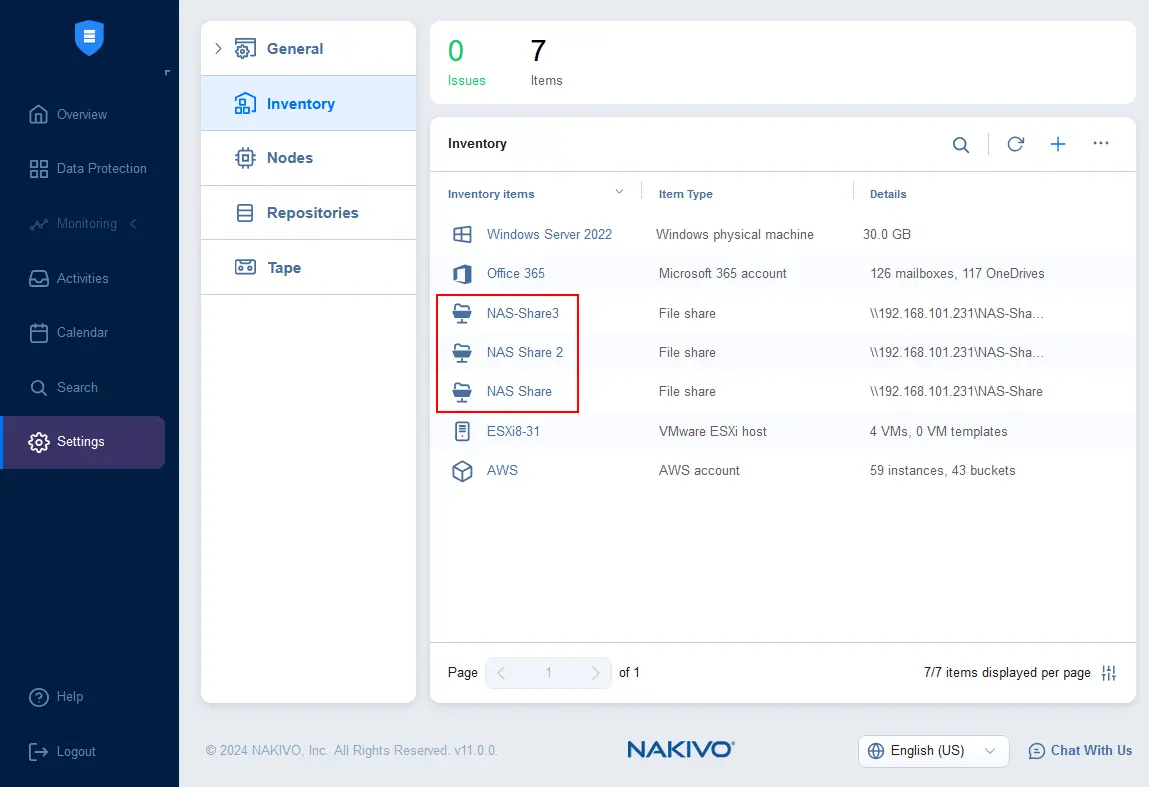Click the AWS cube icon
Screen dimensions: 1149x787
click(x=462, y=470)
